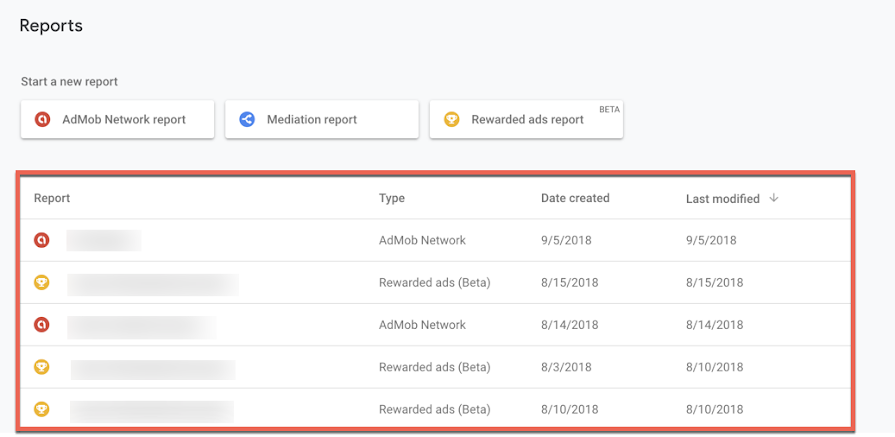Viewport: 895px width, 437px height.
Task: Click the Reports page heading
Action: 51,26
